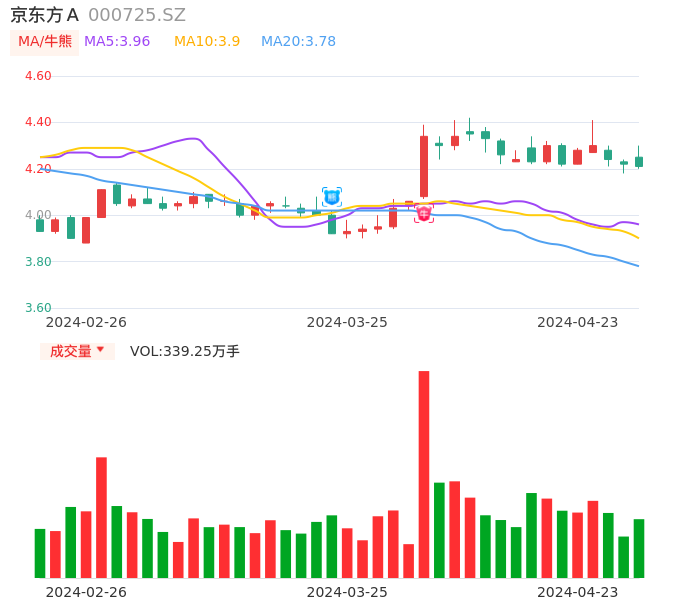Click the VOL:339.25万手 volume readout

(185, 351)
